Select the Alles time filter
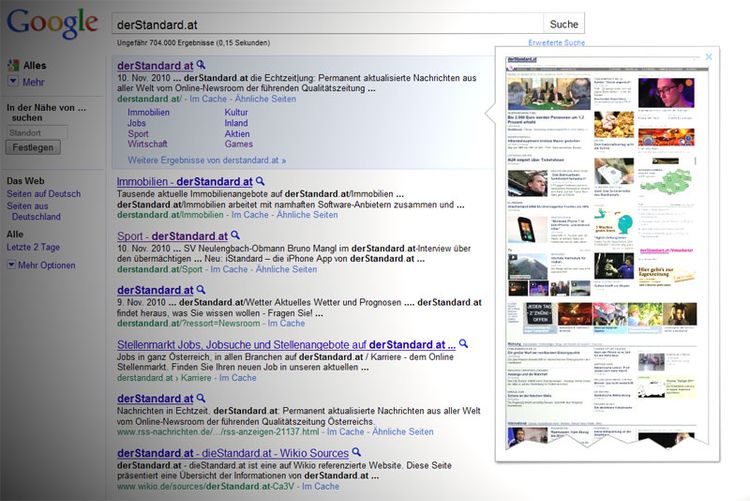 (15, 234)
